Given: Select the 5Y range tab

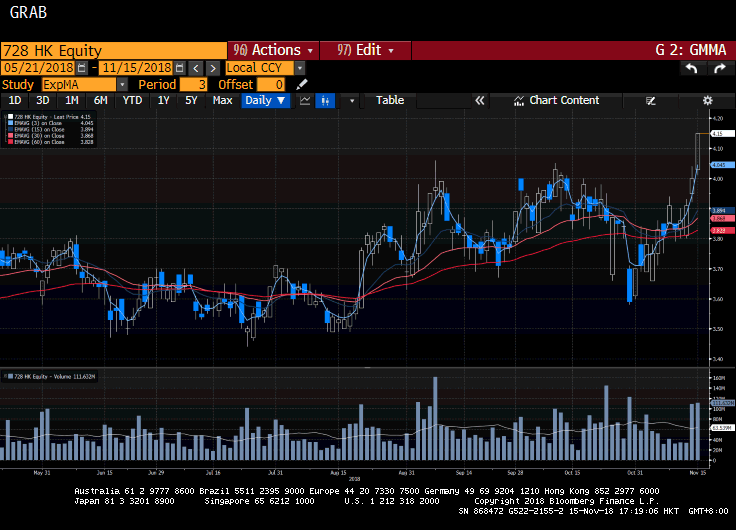Looking at the screenshot, I should 191,100.
